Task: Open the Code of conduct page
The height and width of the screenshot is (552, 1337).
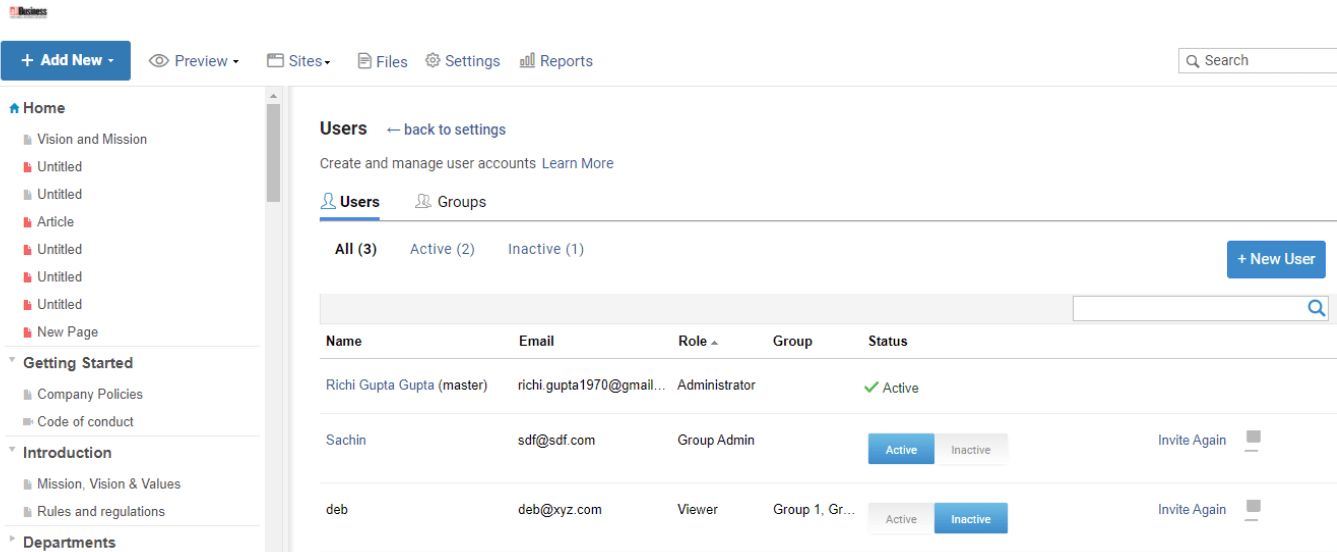Action: pos(85,422)
